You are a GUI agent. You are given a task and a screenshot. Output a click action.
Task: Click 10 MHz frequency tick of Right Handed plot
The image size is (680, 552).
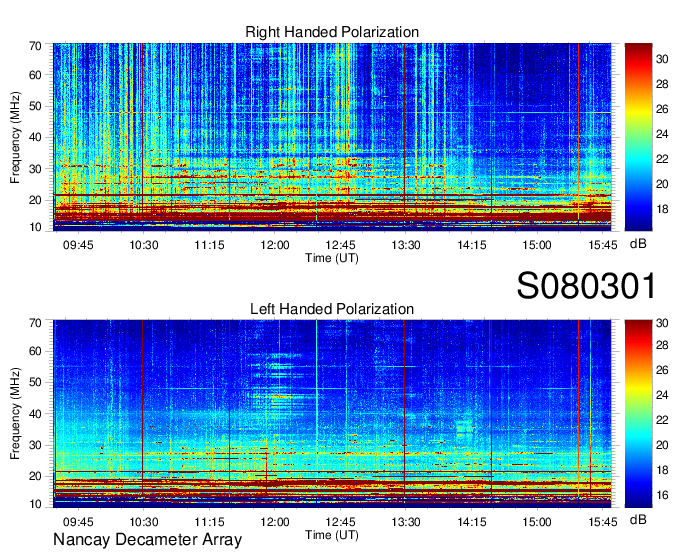(x=35, y=227)
